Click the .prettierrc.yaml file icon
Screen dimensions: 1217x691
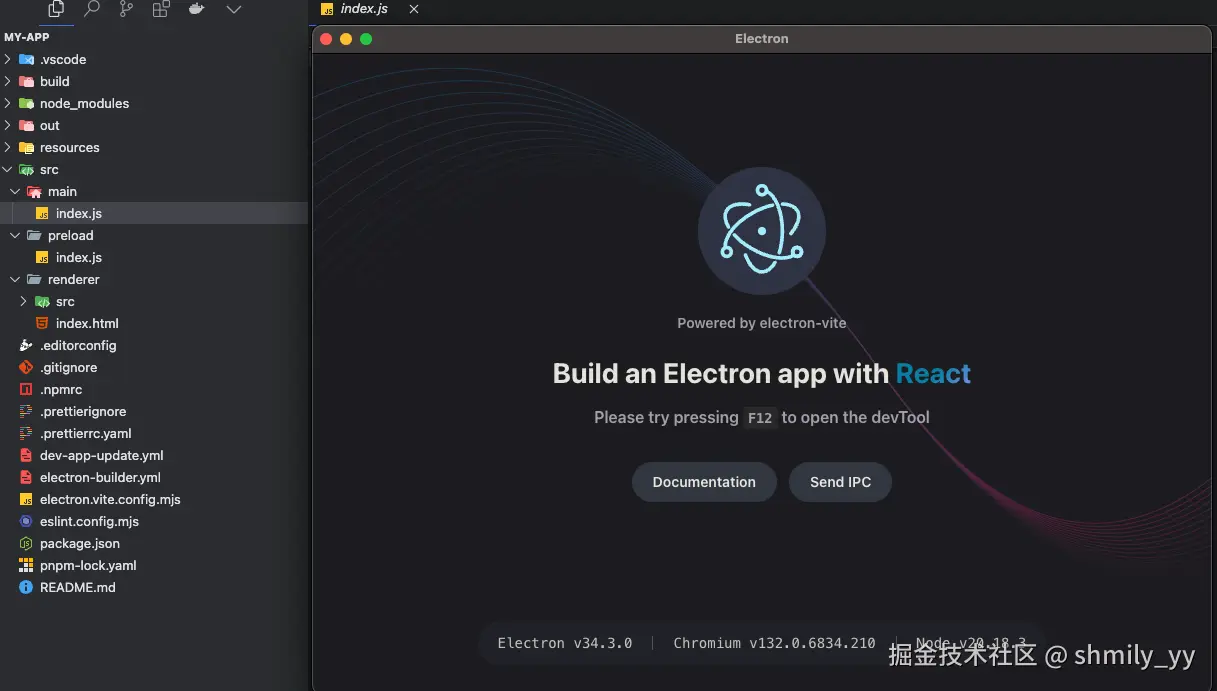pyautogui.click(x=26, y=433)
